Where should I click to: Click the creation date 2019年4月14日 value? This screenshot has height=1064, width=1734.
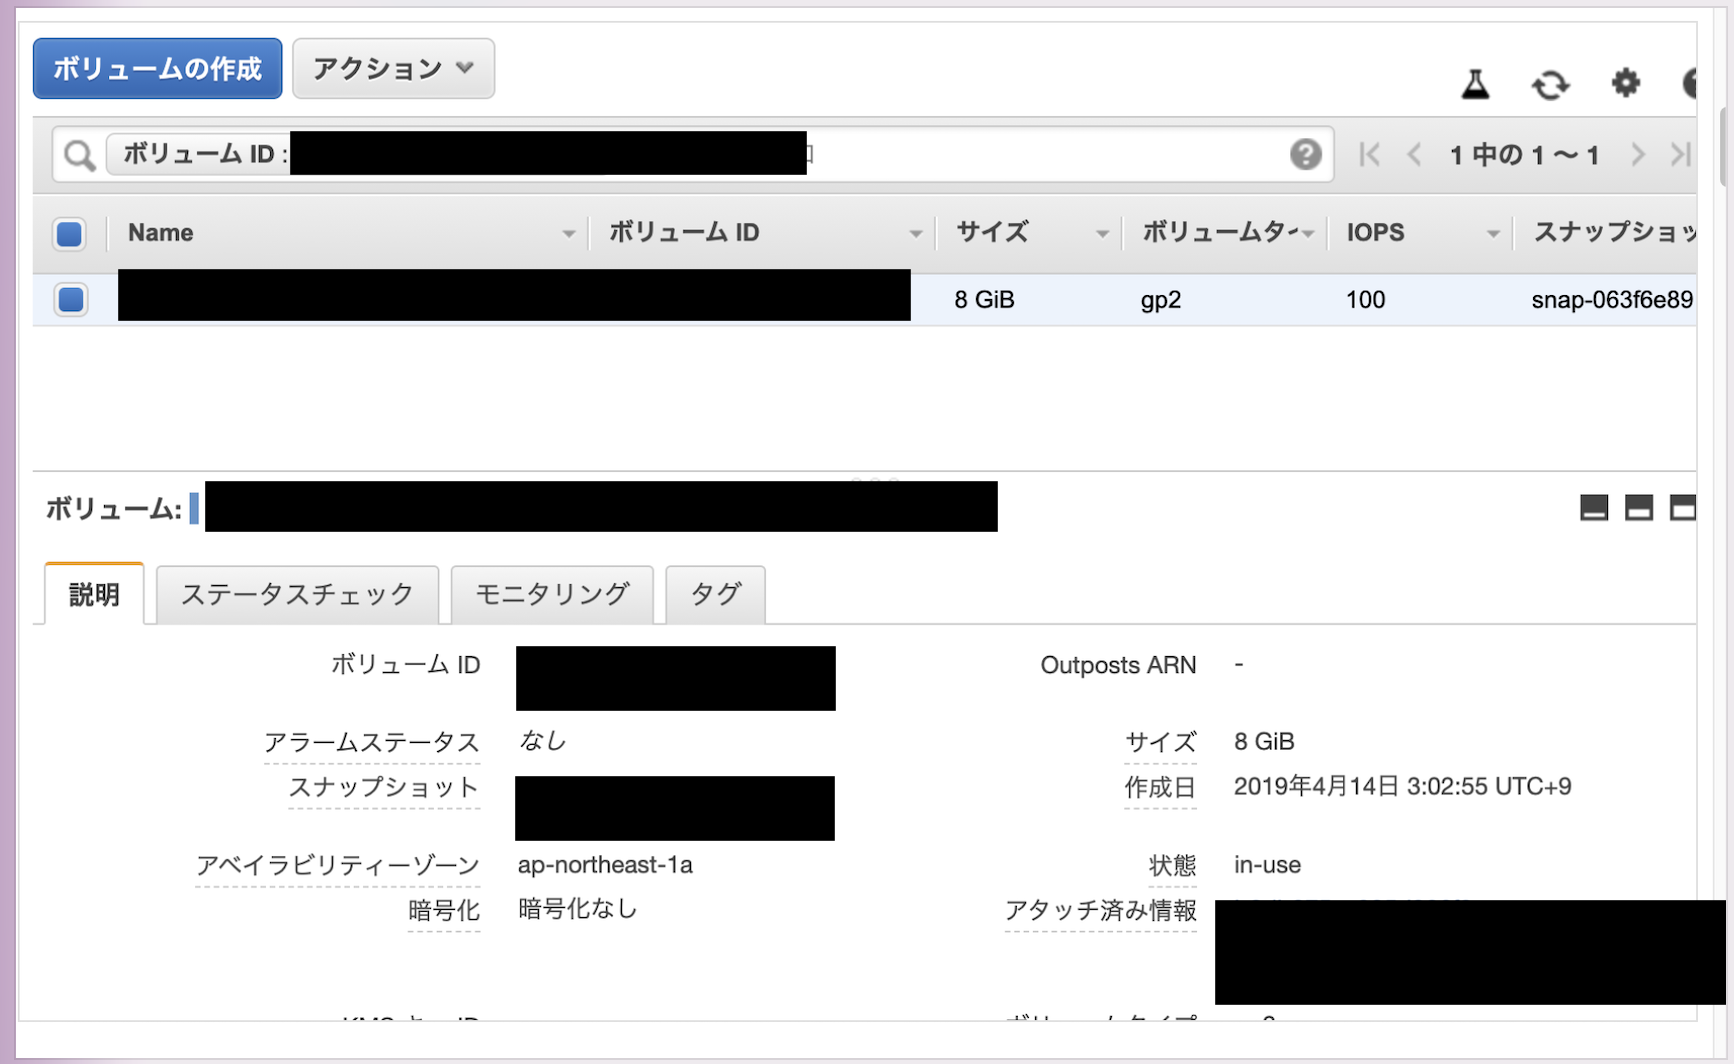pos(1402,787)
